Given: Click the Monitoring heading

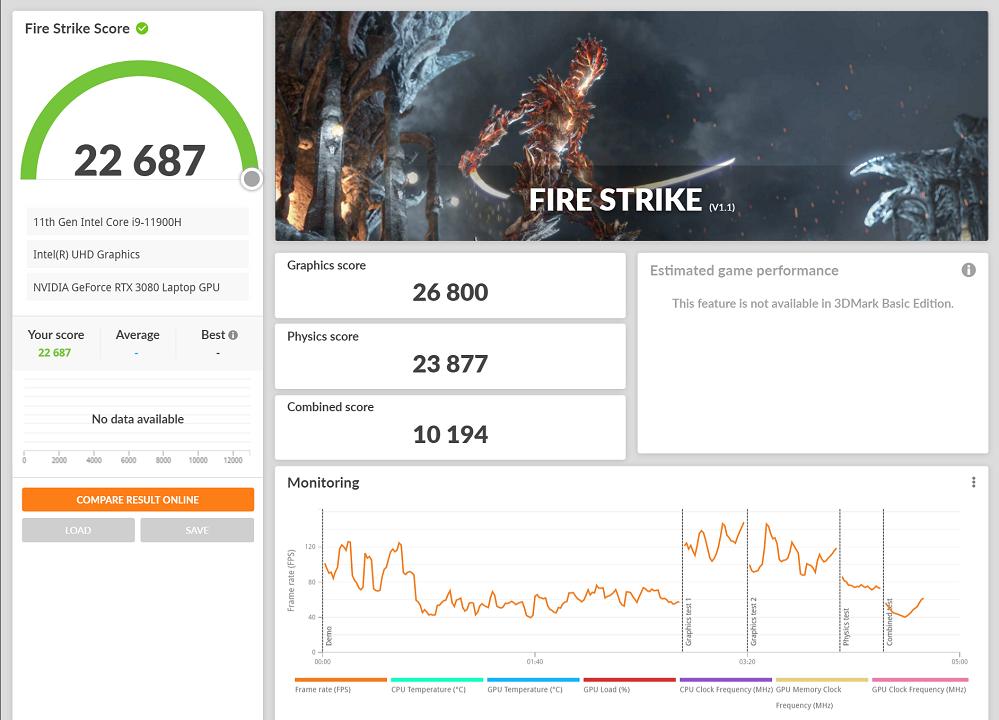Looking at the screenshot, I should (323, 482).
